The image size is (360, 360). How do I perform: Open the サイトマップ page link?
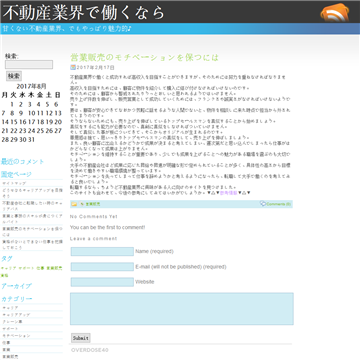pos(14,183)
